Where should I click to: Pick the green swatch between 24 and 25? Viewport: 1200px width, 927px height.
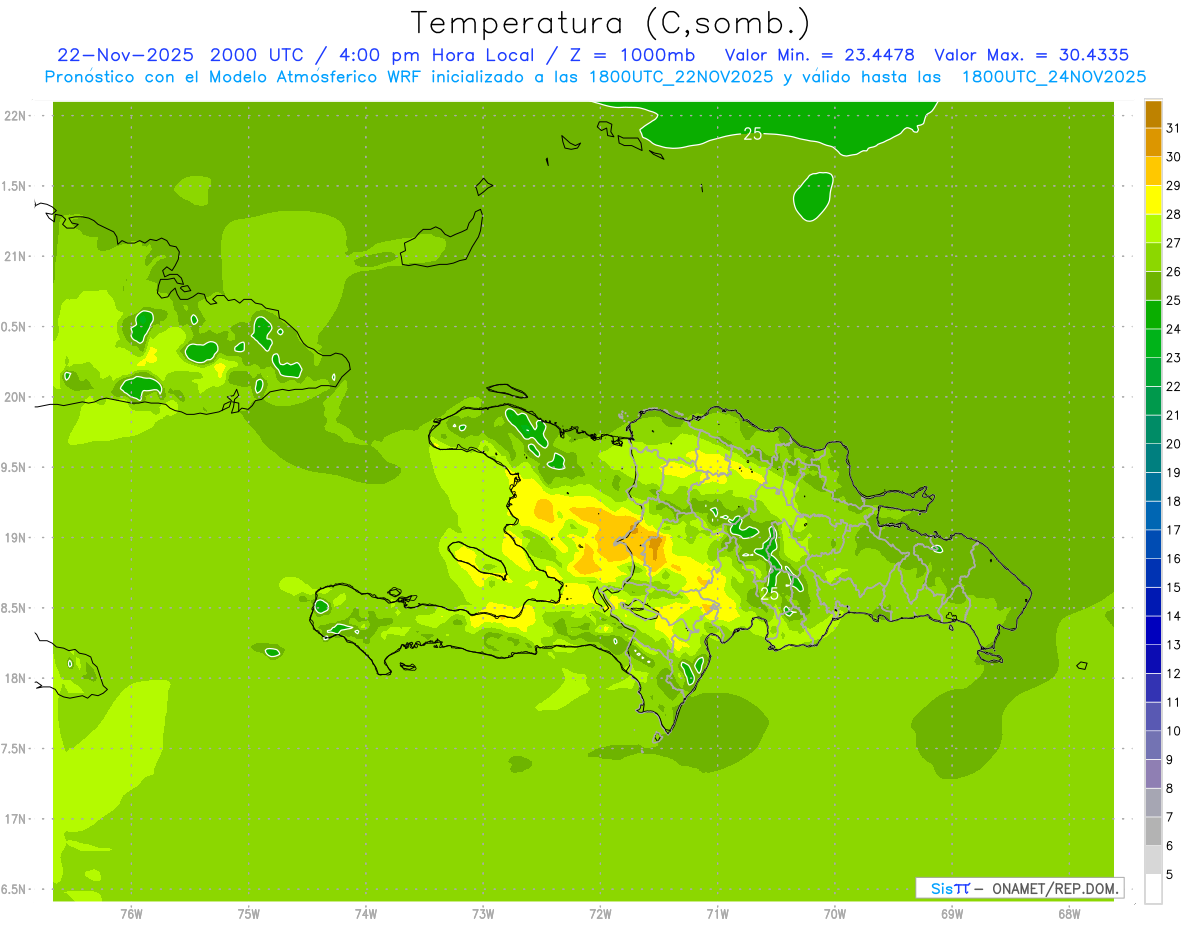tap(1153, 314)
